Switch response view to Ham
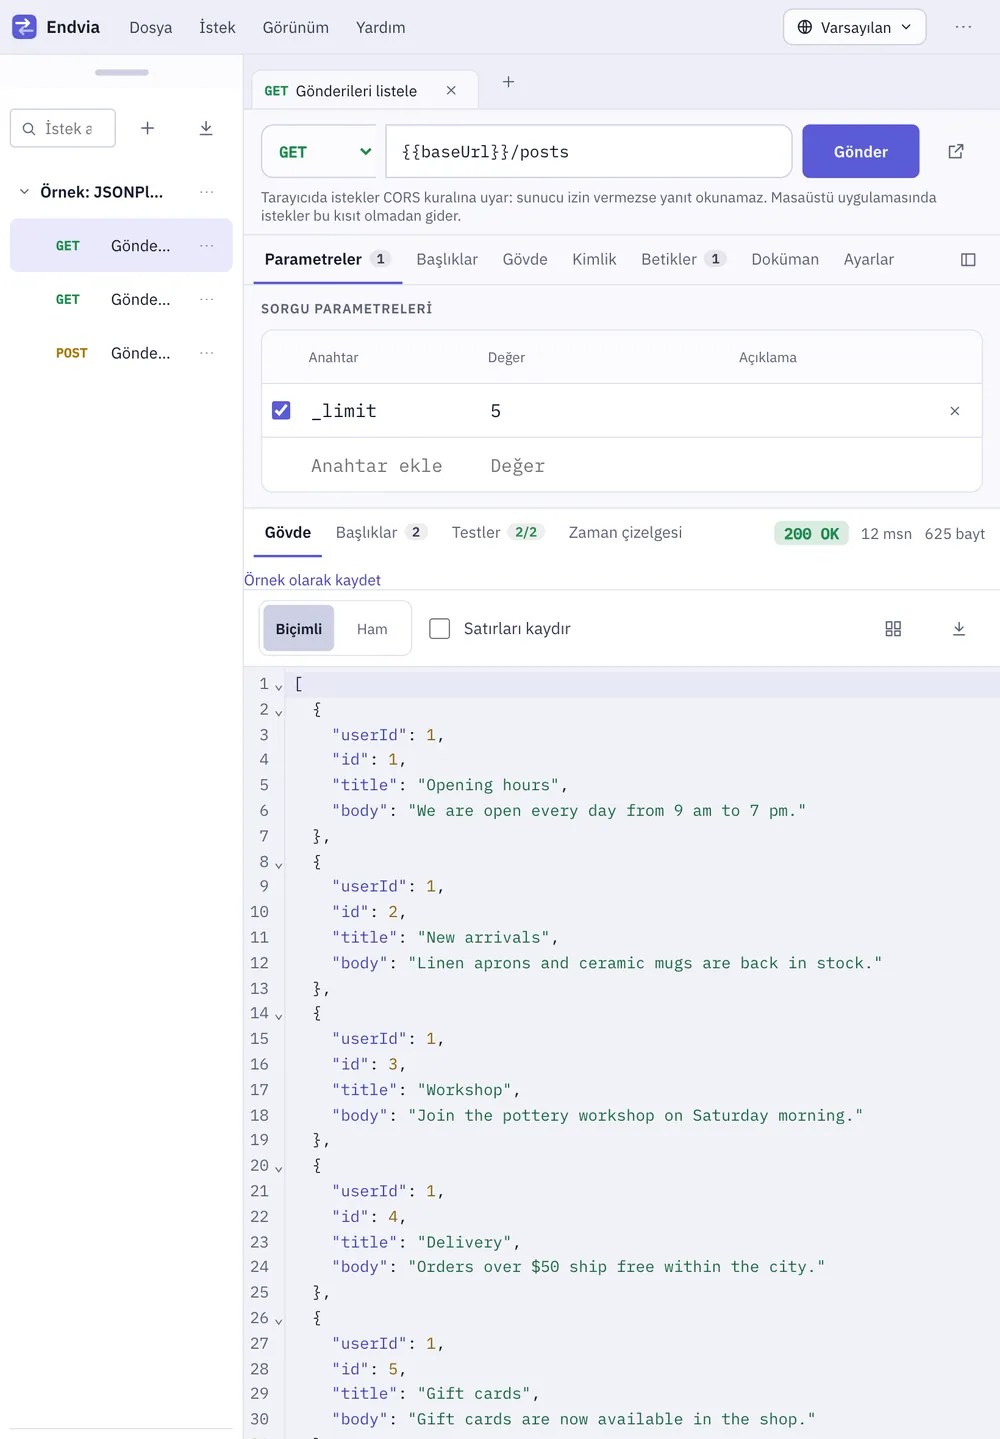The height and width of the screenshot is (1439, 1000). [372, 629]
